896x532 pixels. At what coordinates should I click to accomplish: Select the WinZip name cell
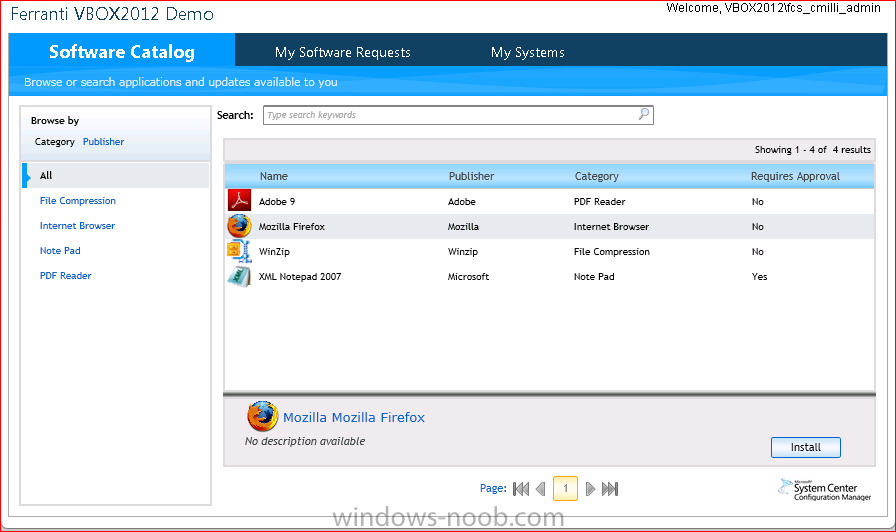pos(274,252)
